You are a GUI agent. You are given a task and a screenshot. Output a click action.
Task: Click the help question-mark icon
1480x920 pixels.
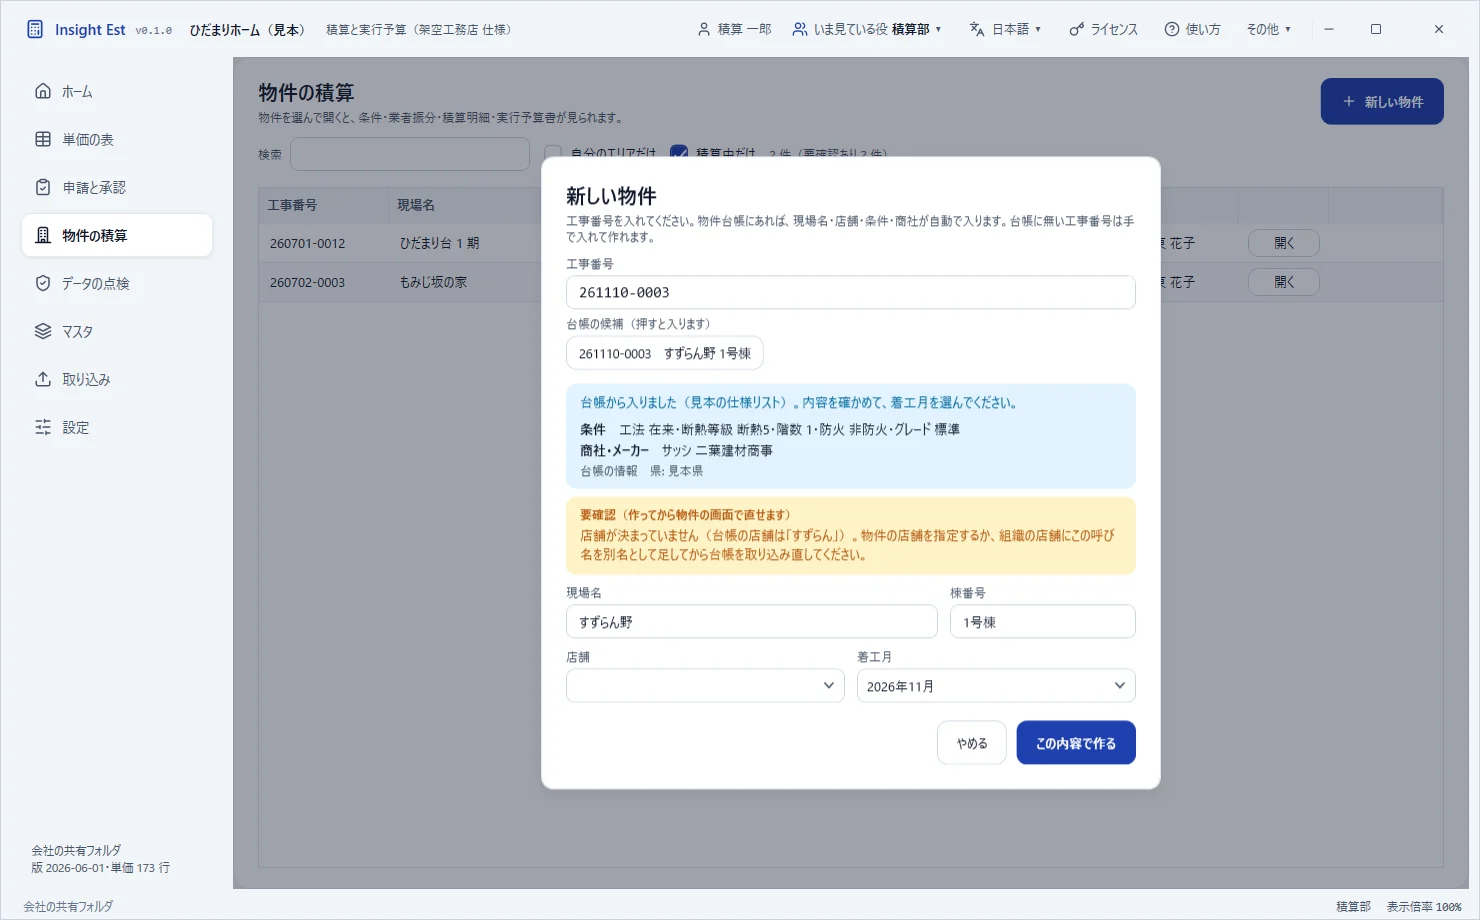tap(1172, 29)
